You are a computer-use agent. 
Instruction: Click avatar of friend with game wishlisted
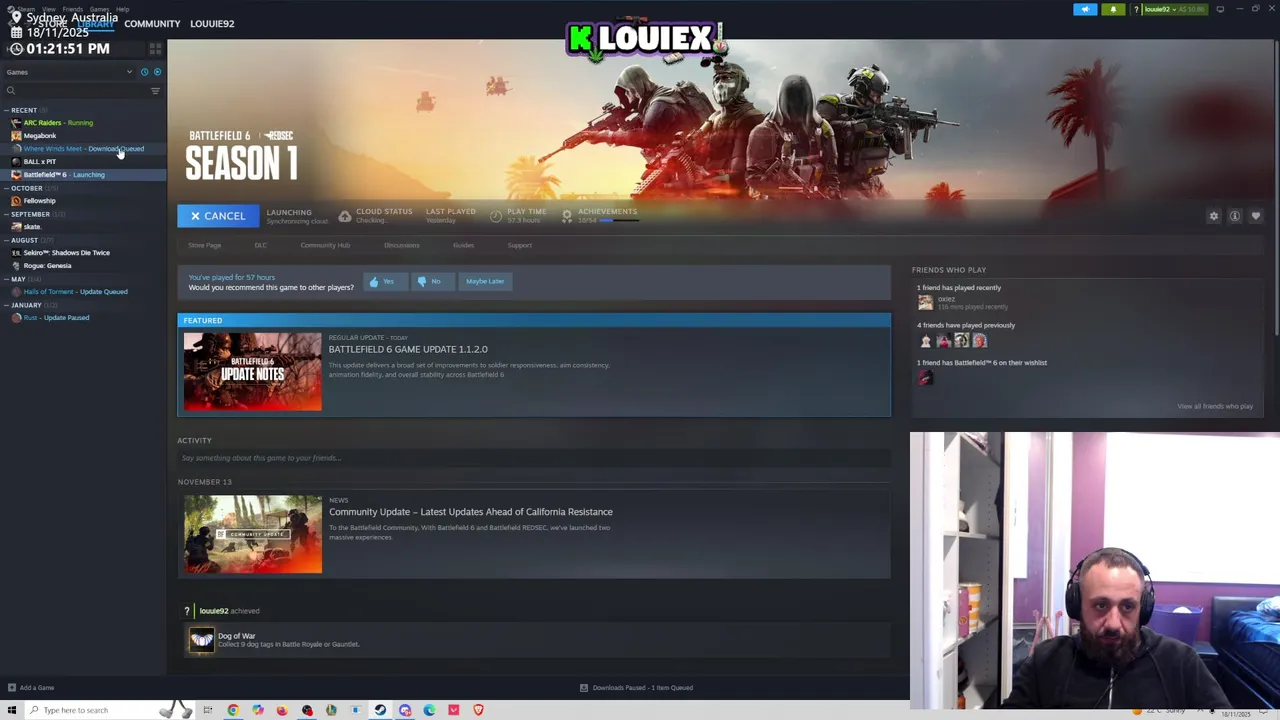[x=925, y=378]
